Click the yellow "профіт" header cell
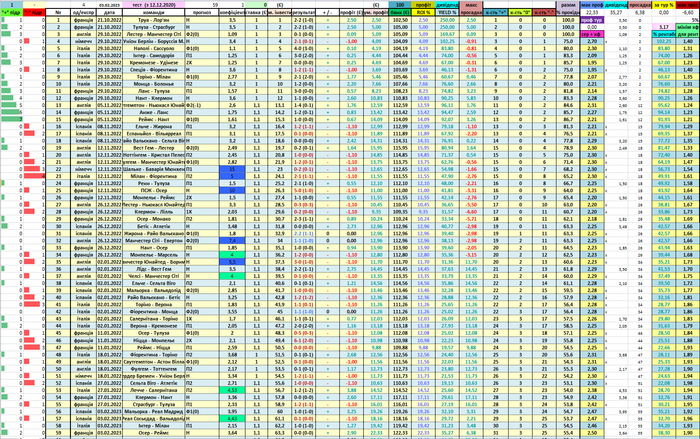 click(x=423, y=5)
